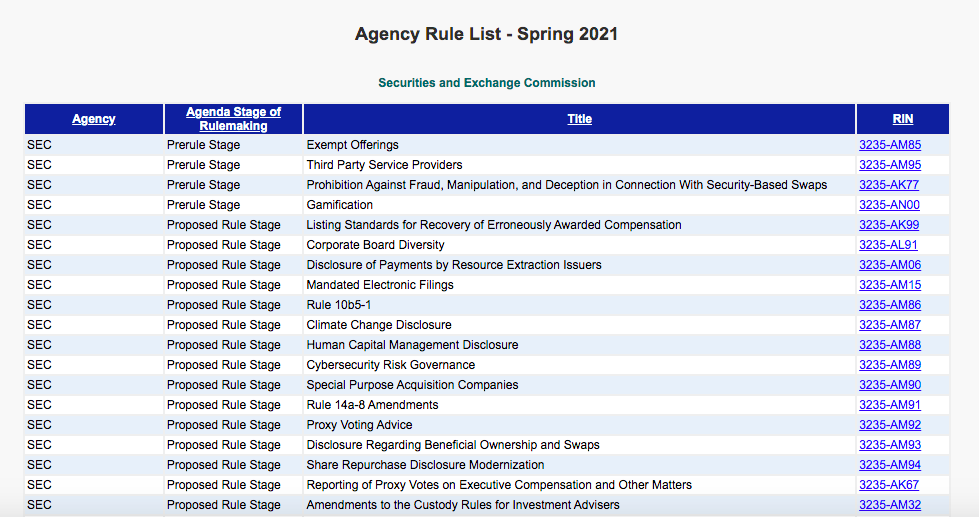Open the Gamification rule link 3235-AN00
979x517 pixels.
888,205
